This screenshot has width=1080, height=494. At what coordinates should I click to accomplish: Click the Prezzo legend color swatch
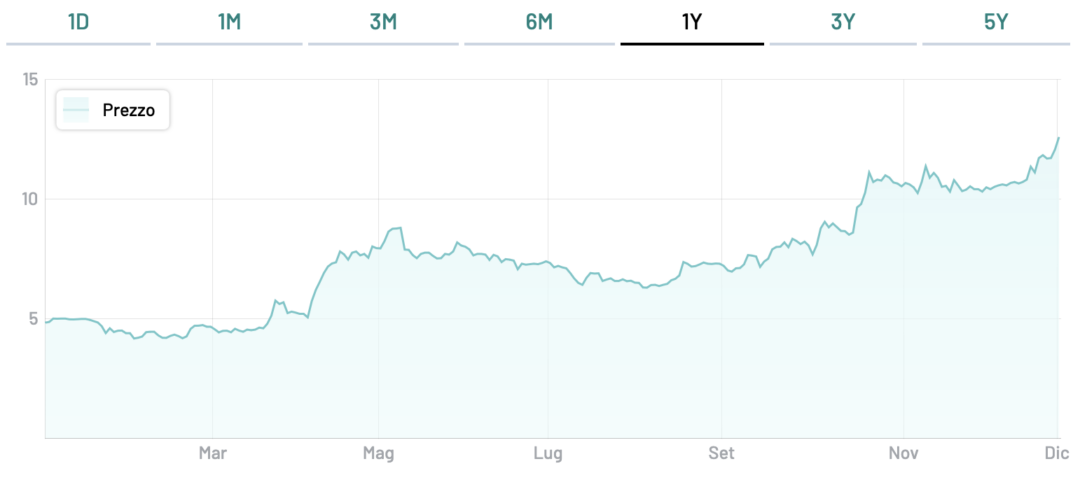76,110
